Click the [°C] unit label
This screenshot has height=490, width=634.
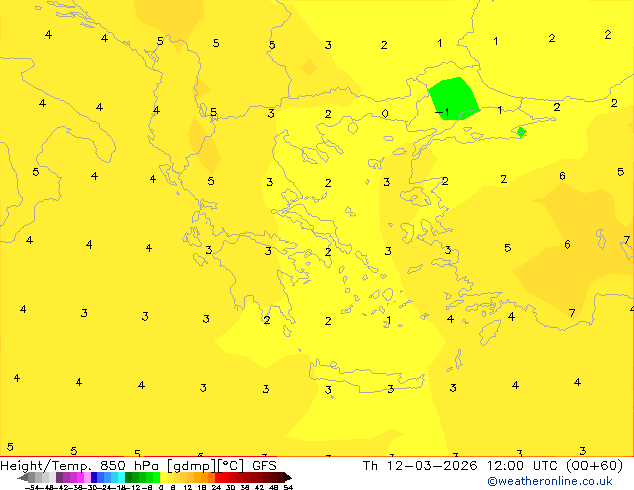[233, 465]
